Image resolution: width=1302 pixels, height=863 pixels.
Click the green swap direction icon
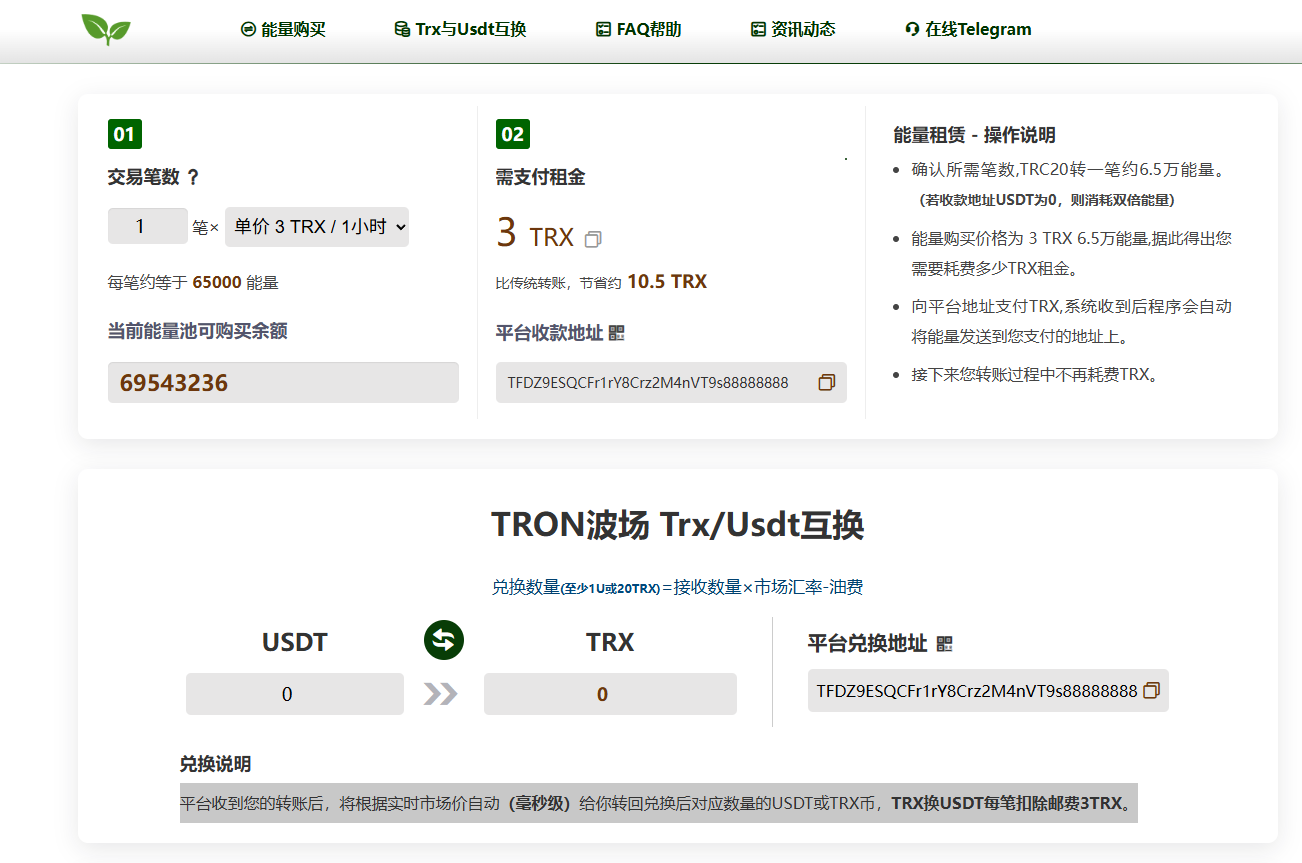[444, 639]
